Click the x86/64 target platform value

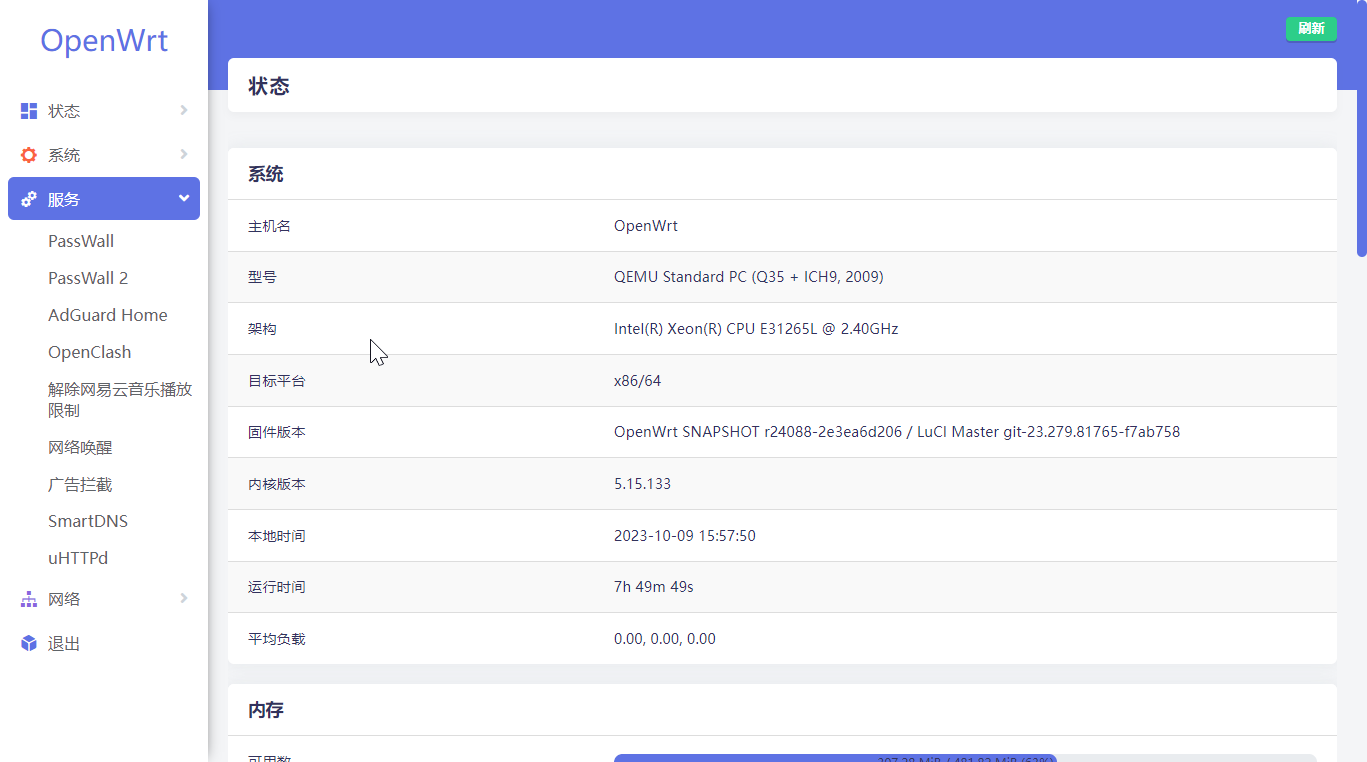(638, 381)
